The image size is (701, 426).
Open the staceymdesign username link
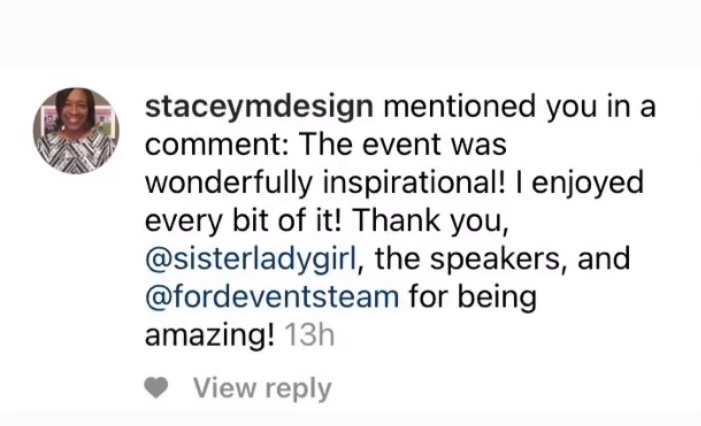[x=259, y=107]
